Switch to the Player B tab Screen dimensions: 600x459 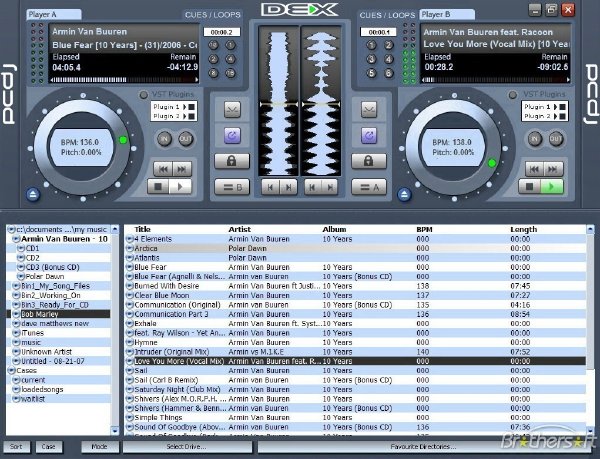(x=447, y=15)
